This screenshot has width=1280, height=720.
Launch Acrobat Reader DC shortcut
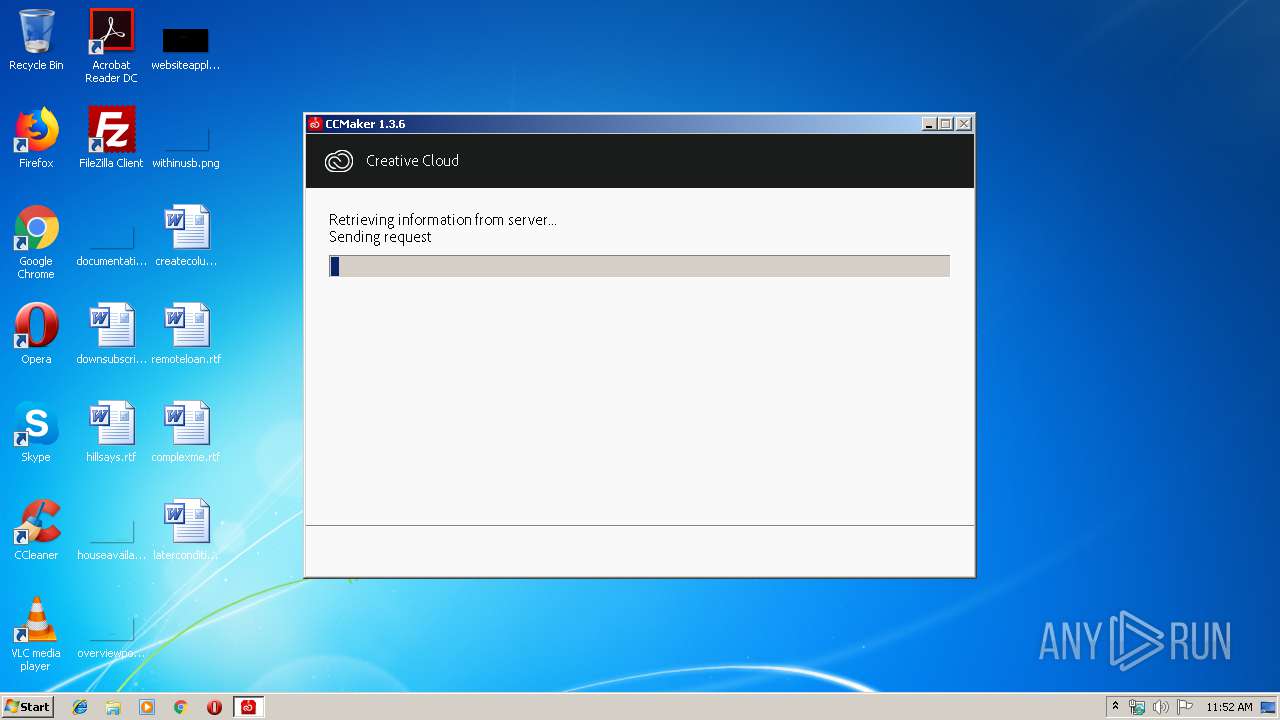point(111,45)
